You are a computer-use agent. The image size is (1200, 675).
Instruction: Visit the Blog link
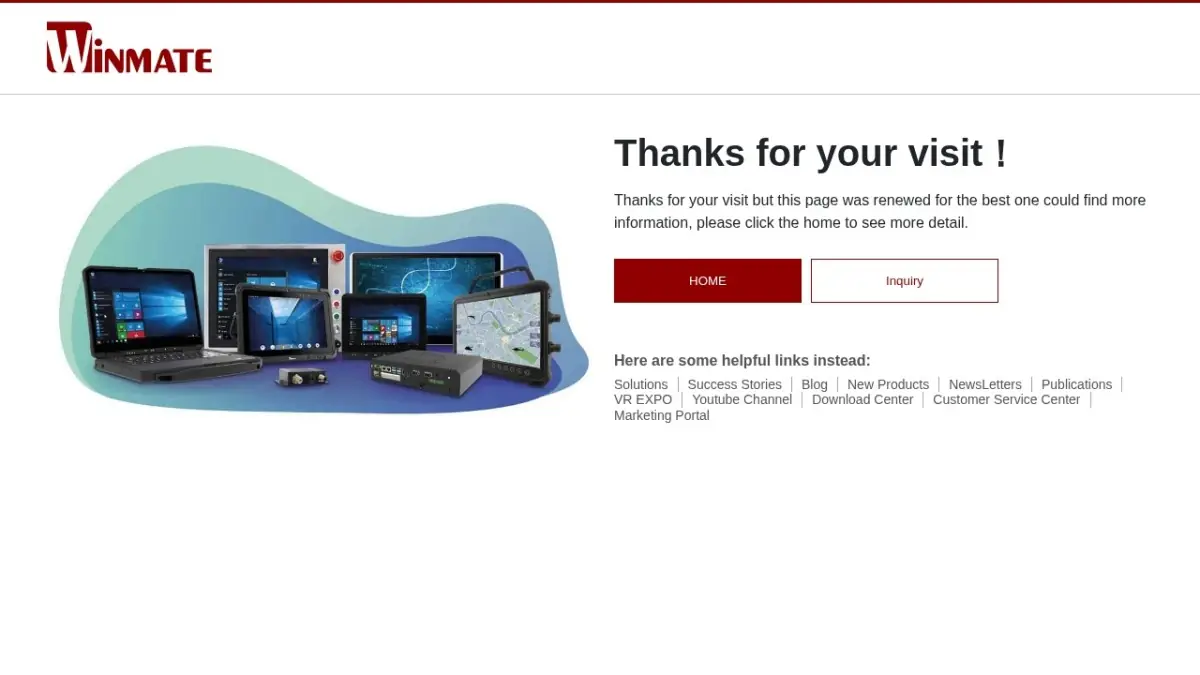coord(815,384)
